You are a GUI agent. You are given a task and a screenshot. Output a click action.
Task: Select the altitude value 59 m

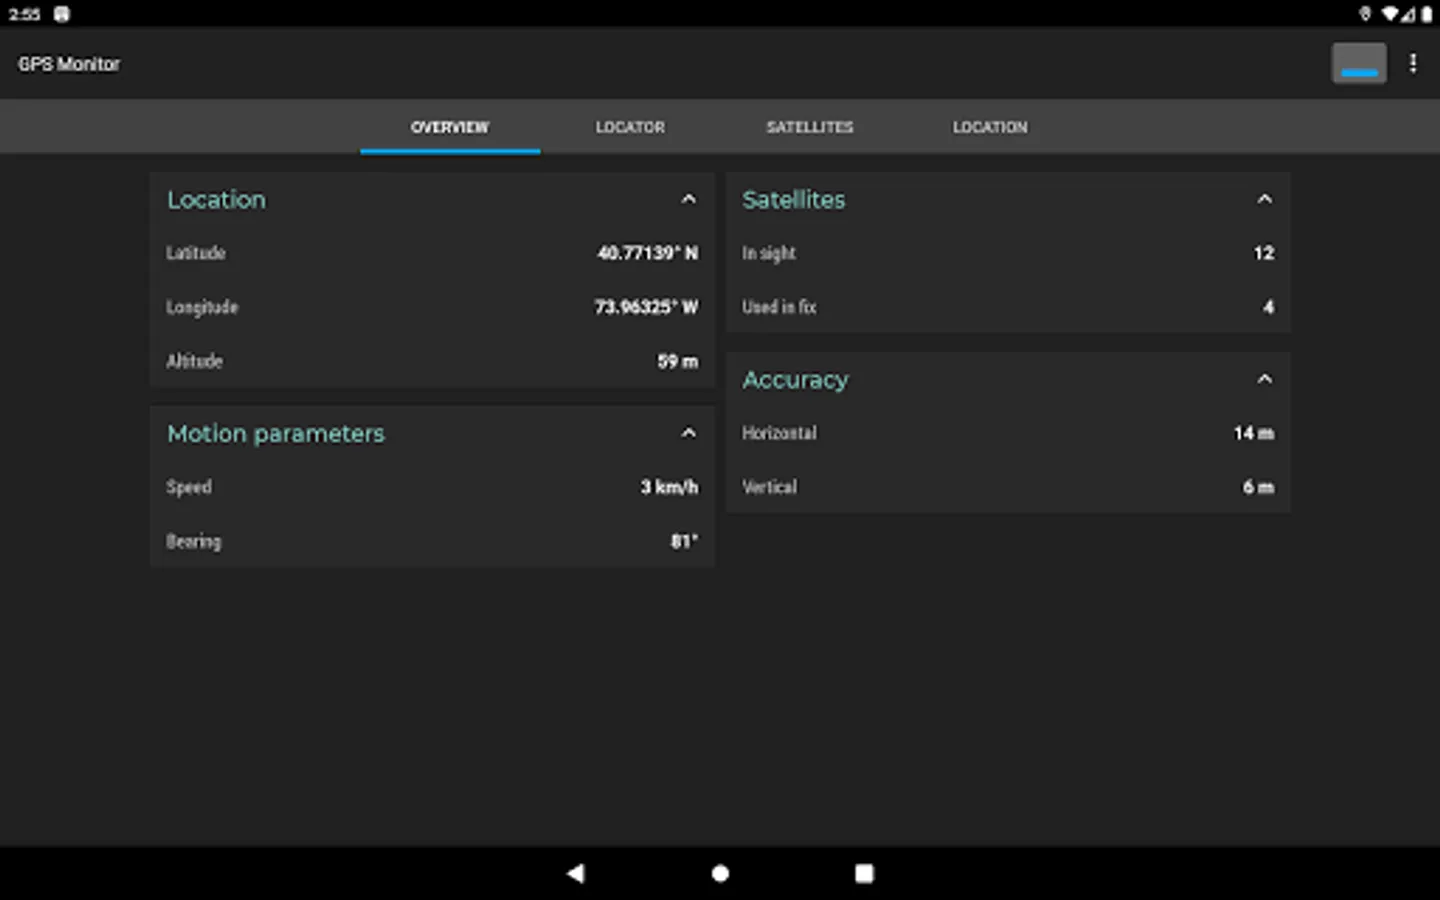pyautogui.click(x=677, y=361)
